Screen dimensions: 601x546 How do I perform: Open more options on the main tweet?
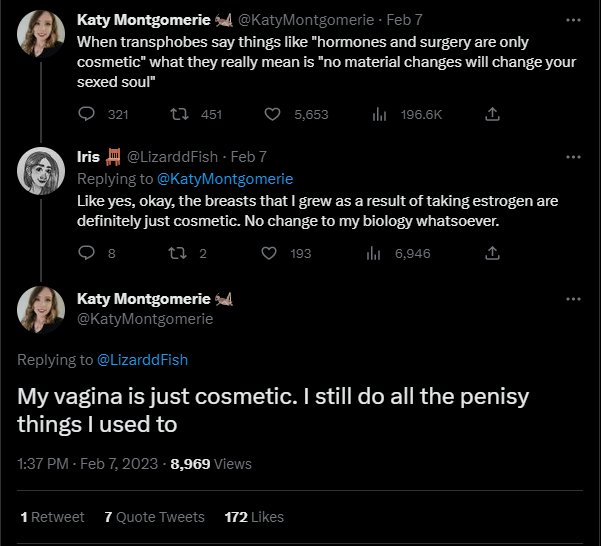click(573, 299)
